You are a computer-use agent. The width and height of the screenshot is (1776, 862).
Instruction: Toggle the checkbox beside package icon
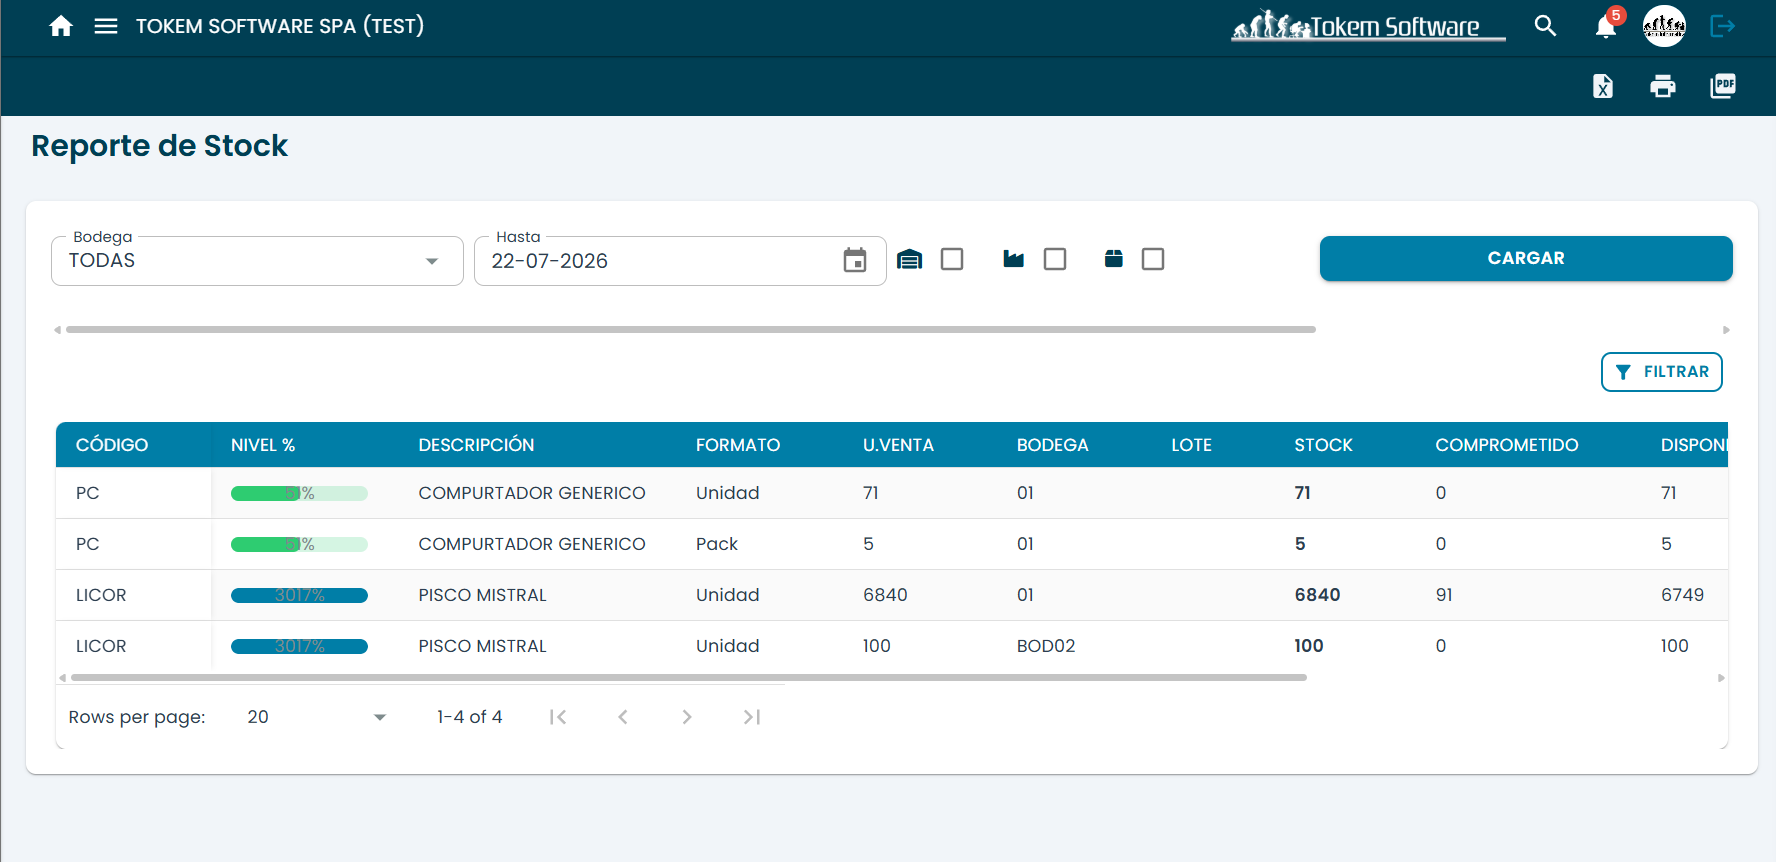click(x=1153, y=260)
